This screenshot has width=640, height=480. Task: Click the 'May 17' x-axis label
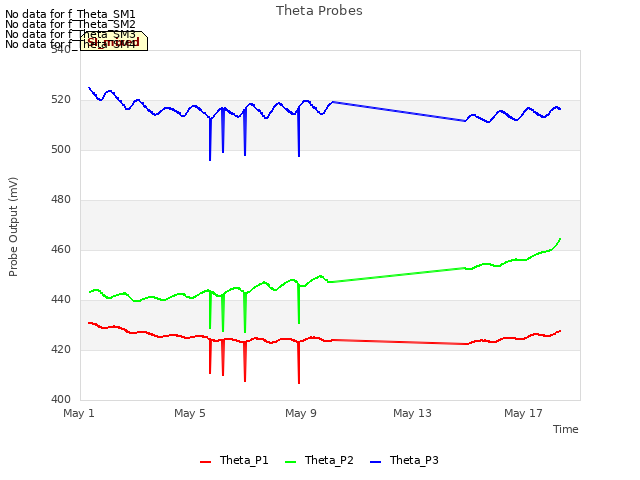[x=523, y=413]
